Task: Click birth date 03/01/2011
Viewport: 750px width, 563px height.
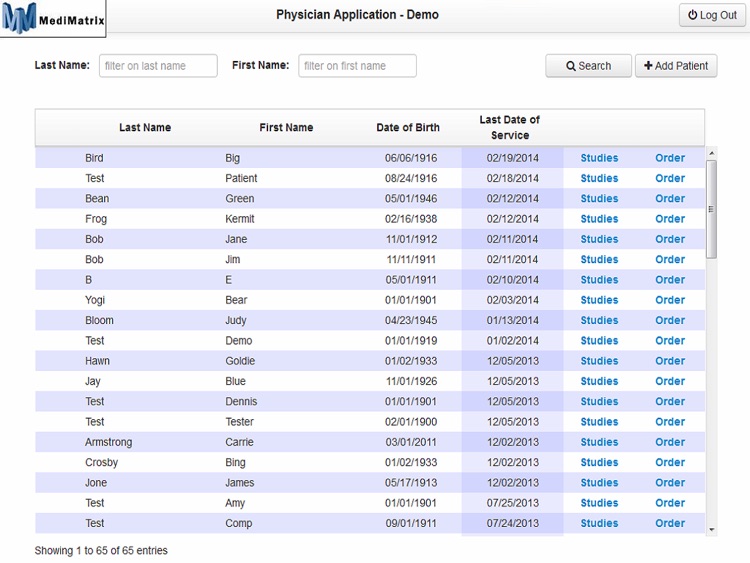Action: coord(411,442)
